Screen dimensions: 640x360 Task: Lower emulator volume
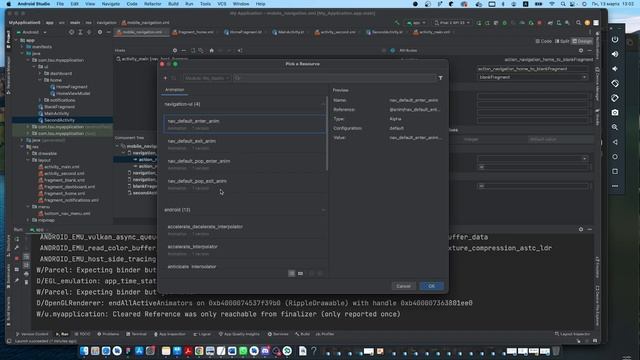615,69
